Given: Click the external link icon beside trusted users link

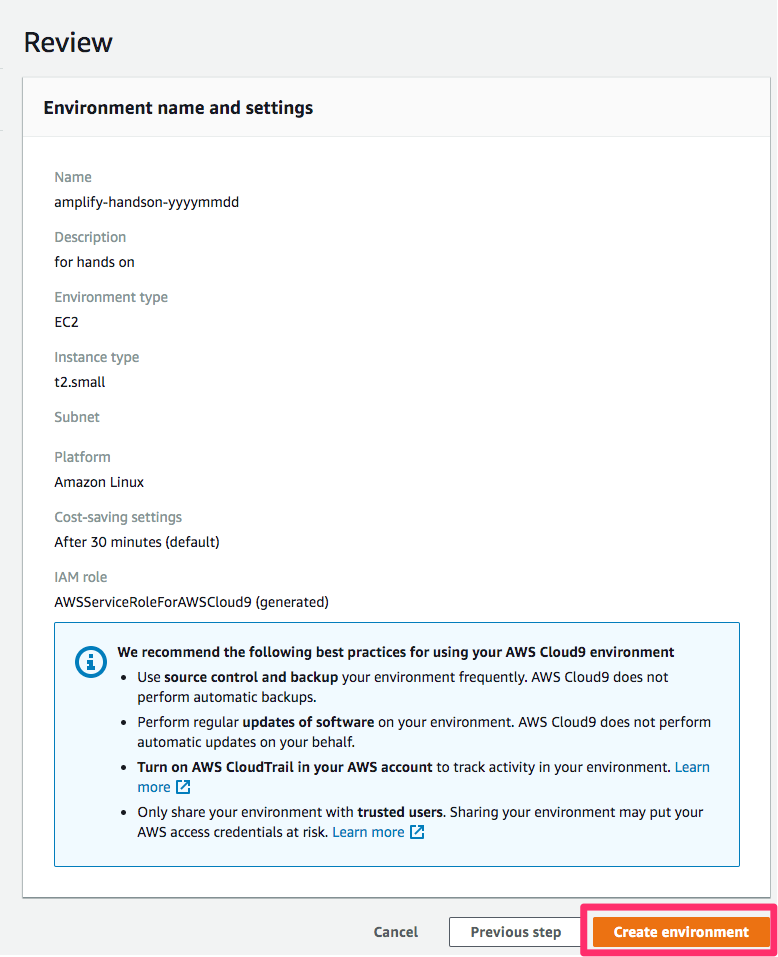Looking at the screenshot, I should [x=417, y=831].
